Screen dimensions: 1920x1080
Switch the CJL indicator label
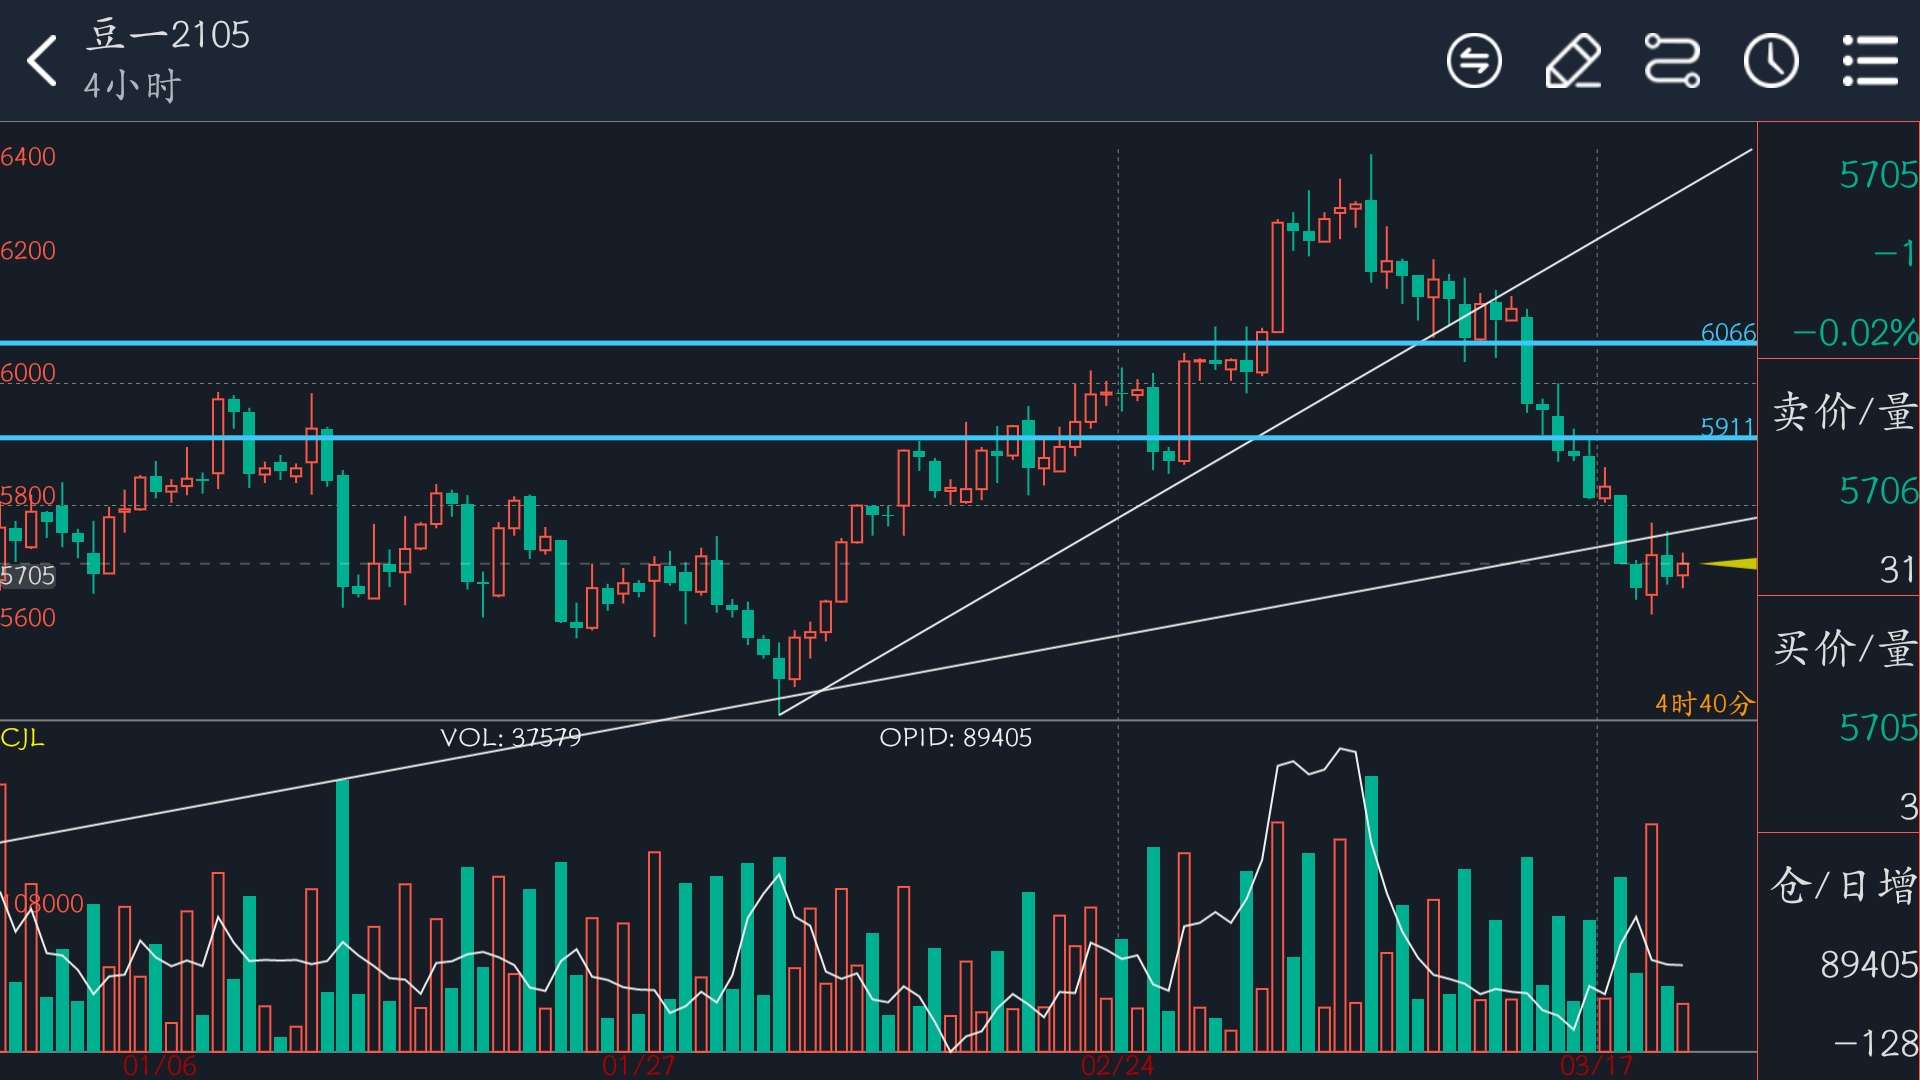23,738
